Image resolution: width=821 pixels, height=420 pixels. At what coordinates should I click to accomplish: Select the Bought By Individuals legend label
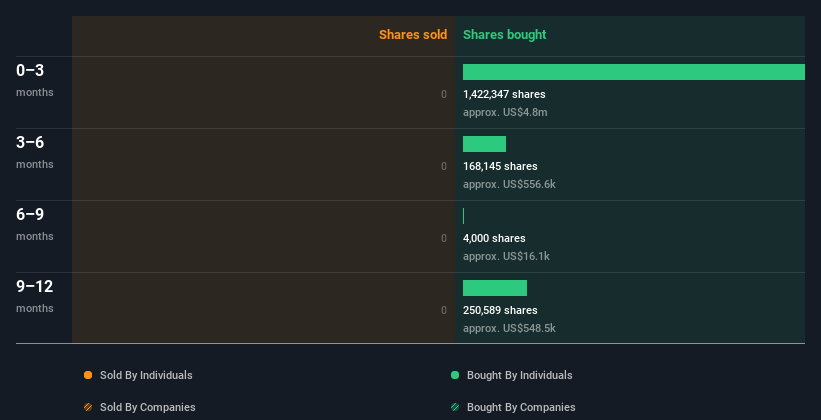point(519,375)
